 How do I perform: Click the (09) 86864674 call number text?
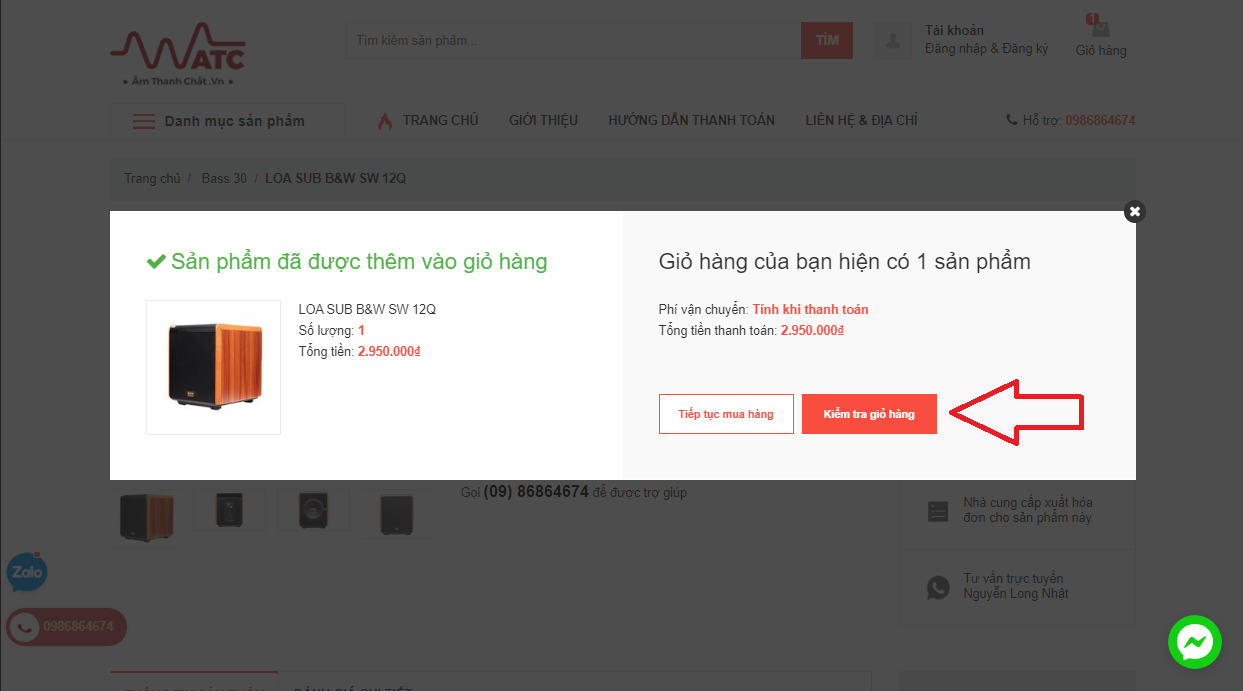click(536, 492)
